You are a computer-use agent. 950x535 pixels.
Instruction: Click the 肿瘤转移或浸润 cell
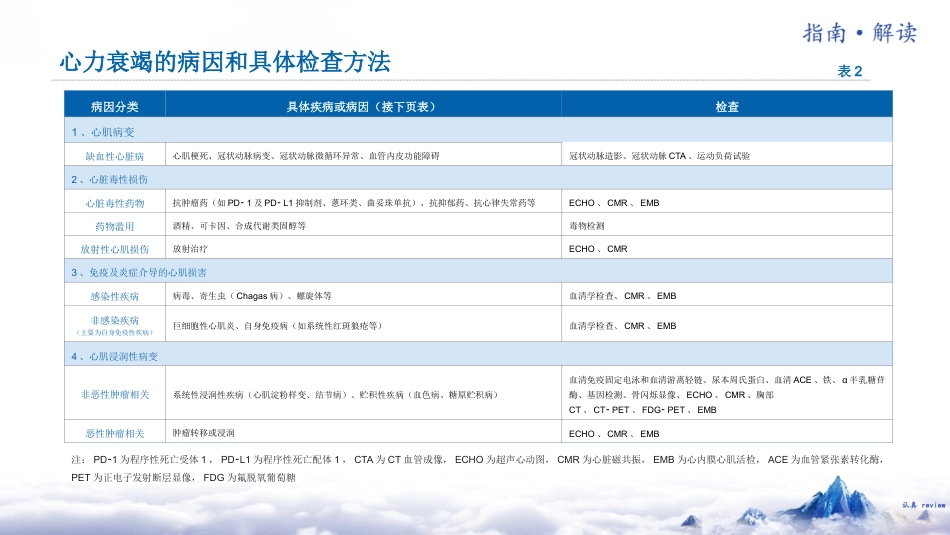click(363, 433)
